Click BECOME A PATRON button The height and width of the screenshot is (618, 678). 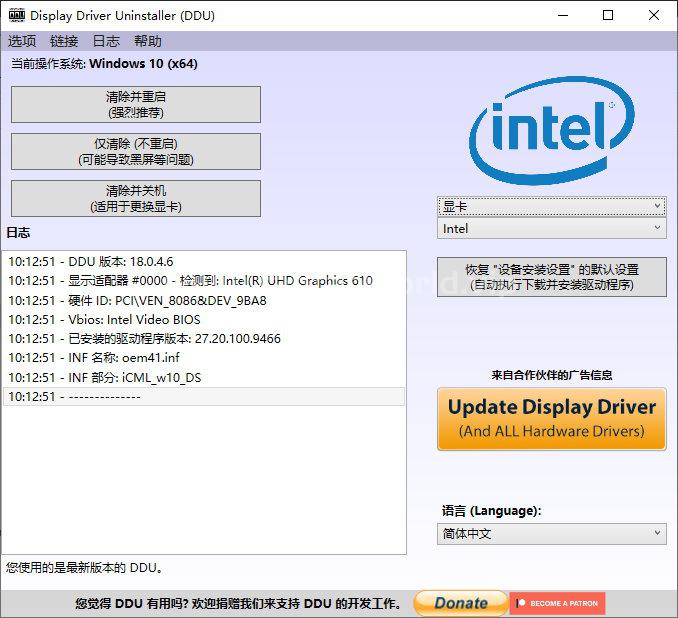pyautogui.click(x=557, y=603)
